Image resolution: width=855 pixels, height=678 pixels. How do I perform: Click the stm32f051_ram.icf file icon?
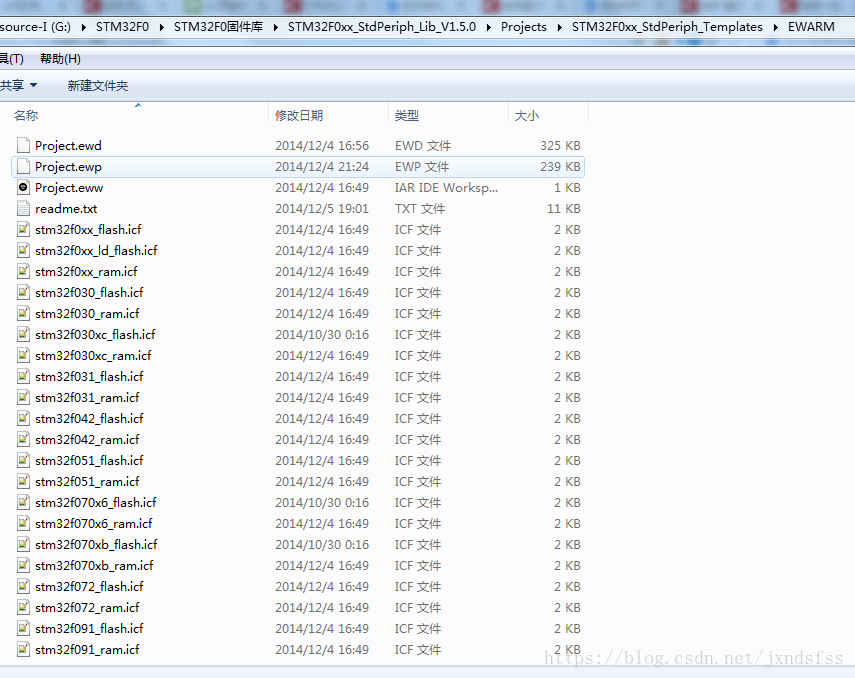pos(23,481)
